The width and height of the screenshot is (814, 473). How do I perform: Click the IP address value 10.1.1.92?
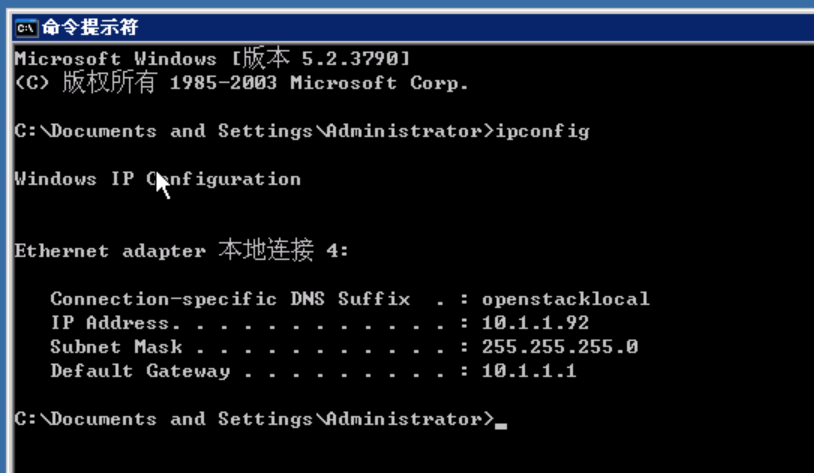click(535, 323)
